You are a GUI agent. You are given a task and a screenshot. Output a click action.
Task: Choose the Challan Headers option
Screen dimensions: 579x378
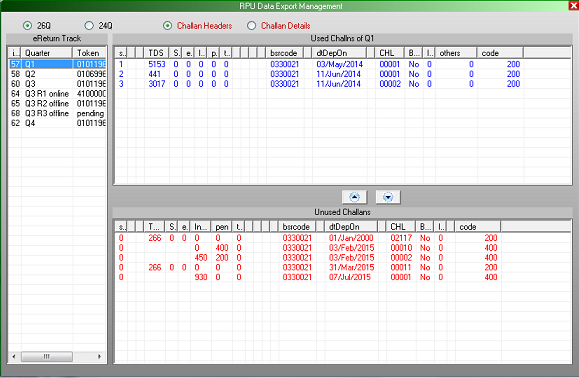point(167,25)
